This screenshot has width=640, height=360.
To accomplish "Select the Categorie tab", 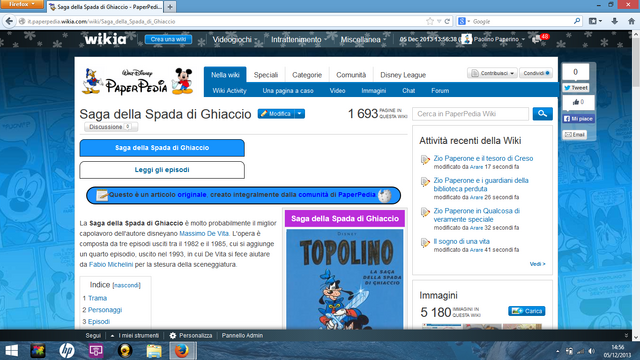I will click(x=307, y=75).
